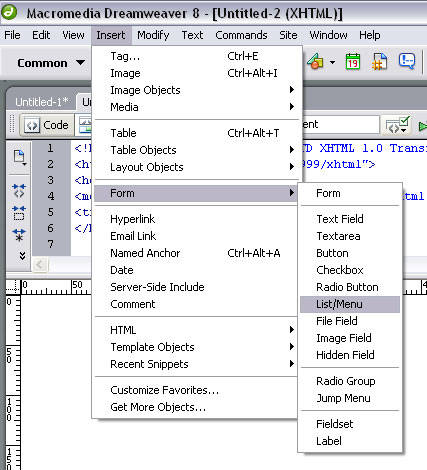This screenshot has width=427, height=470.
Task: Switch to the Untitled-1* document tab
Action: (x=42, y=102)
